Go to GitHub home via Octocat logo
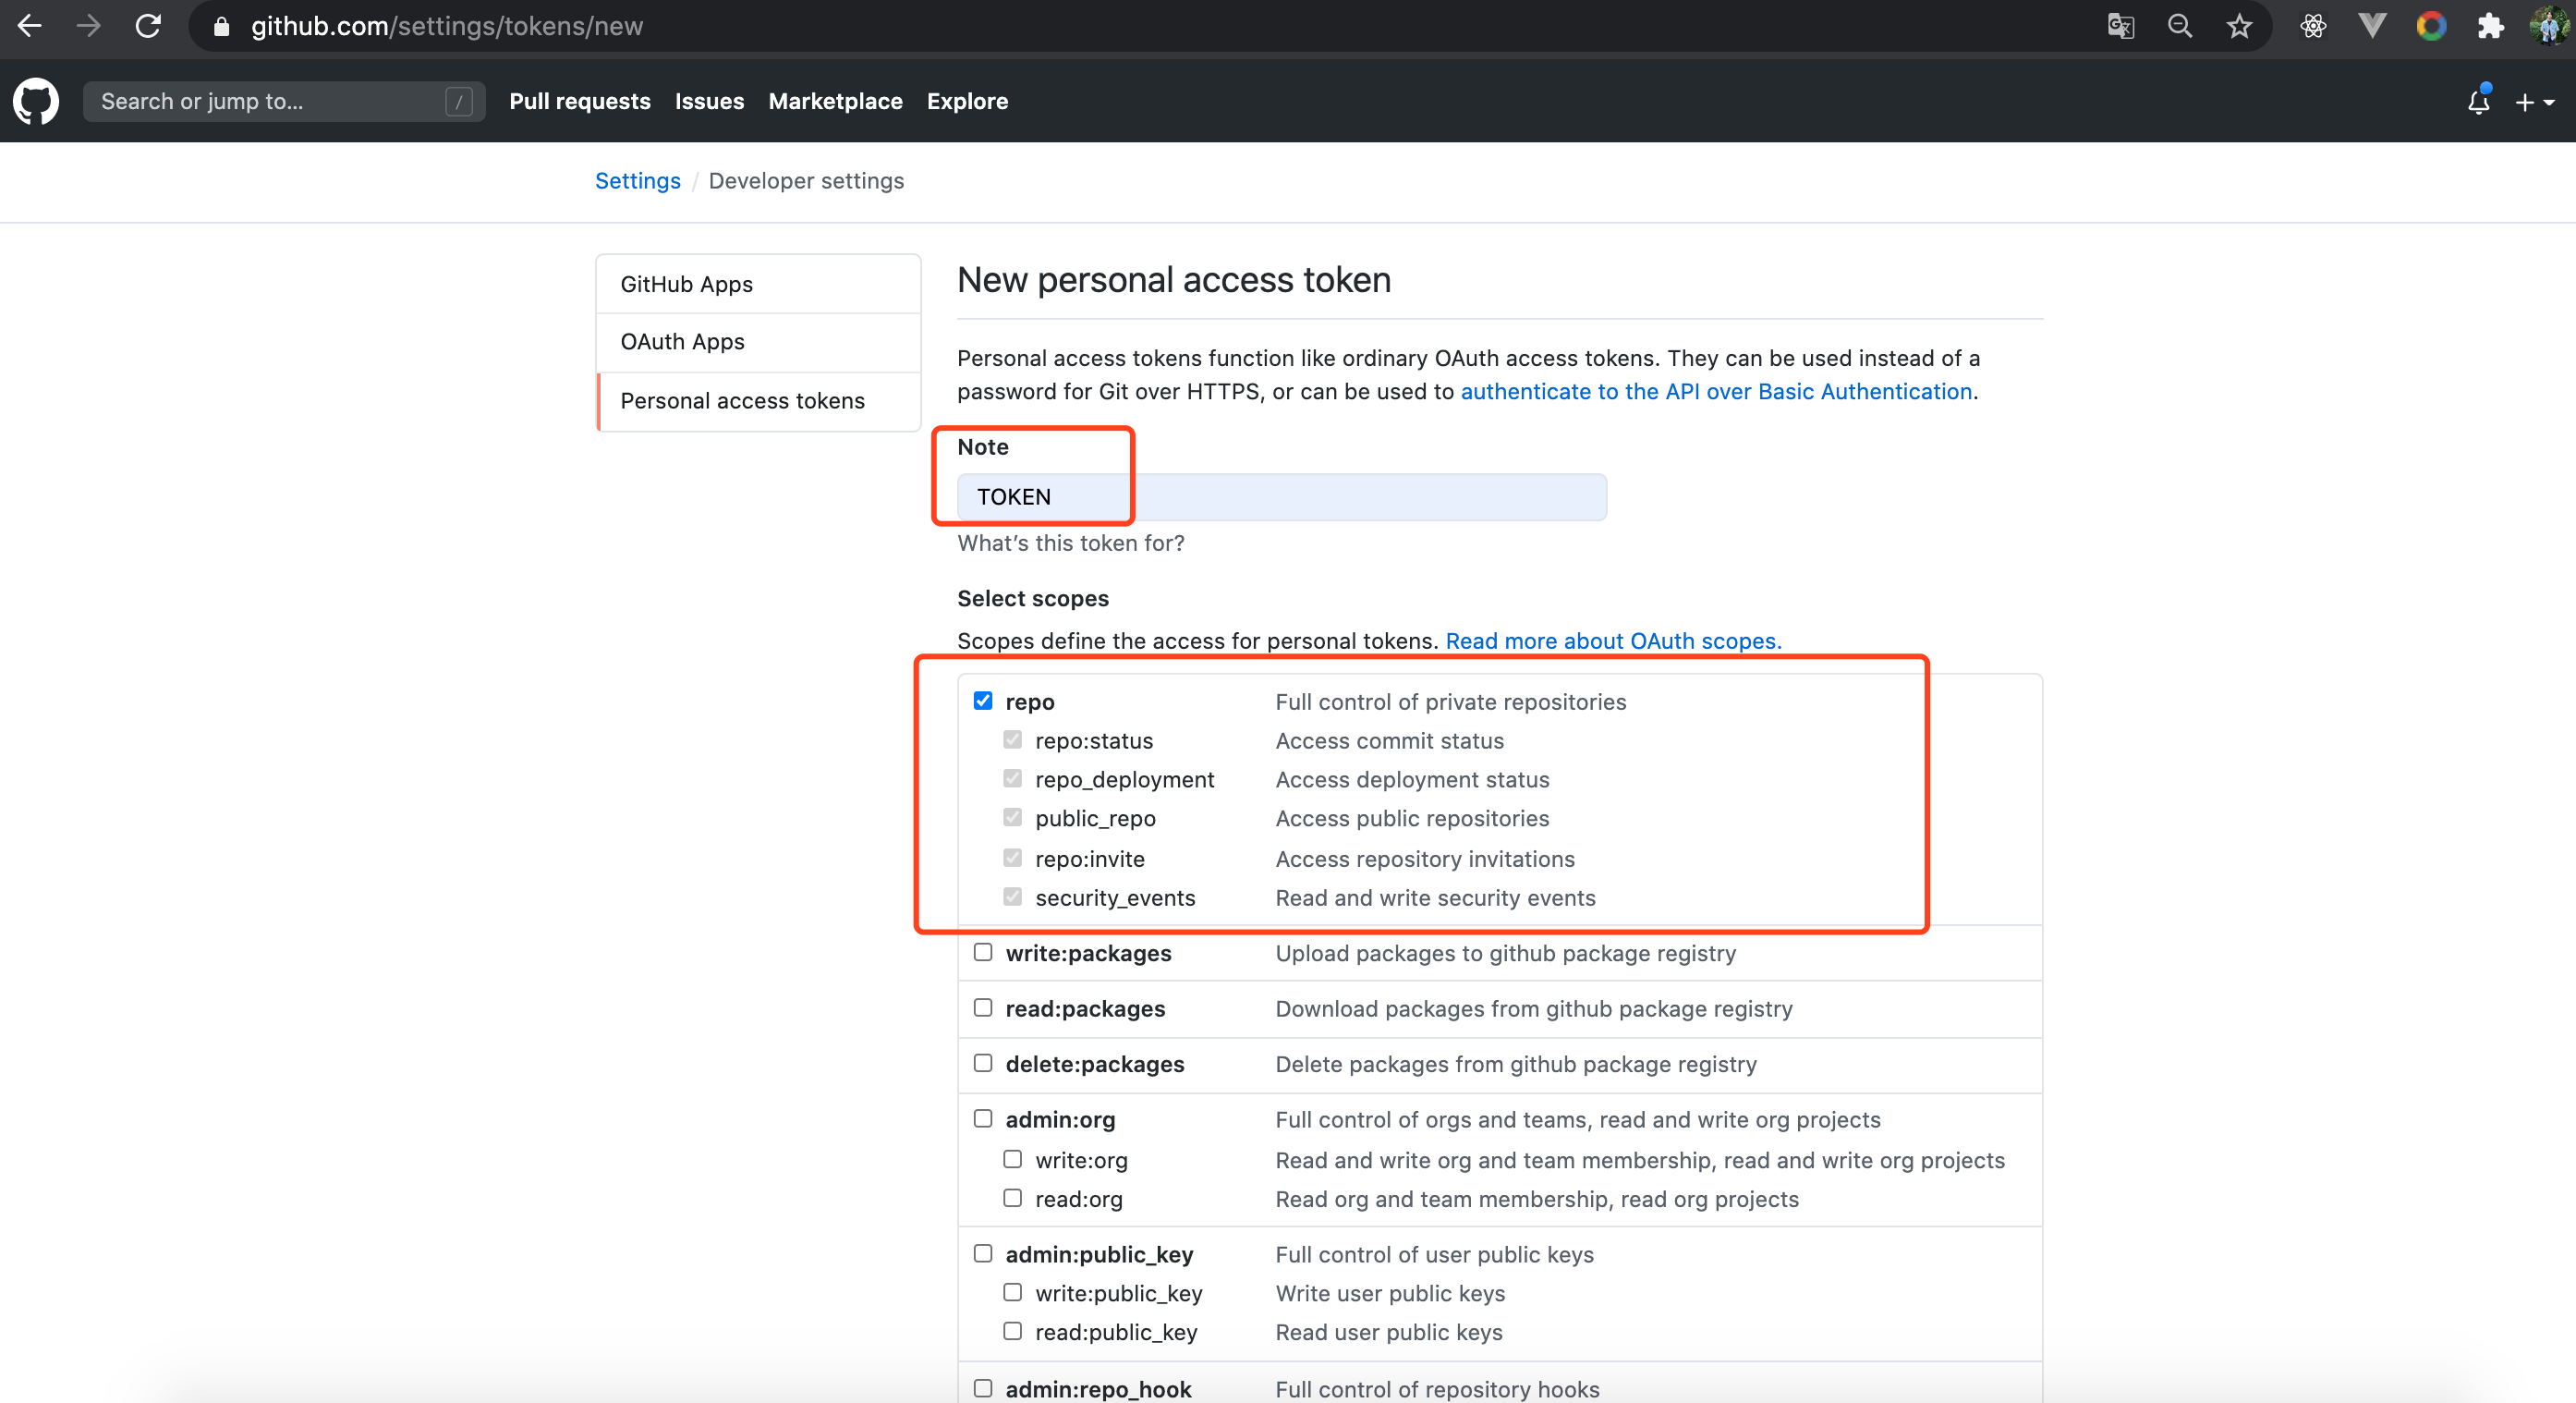2576x1403 pixels. pyautogui.click(x=36, y=101)
